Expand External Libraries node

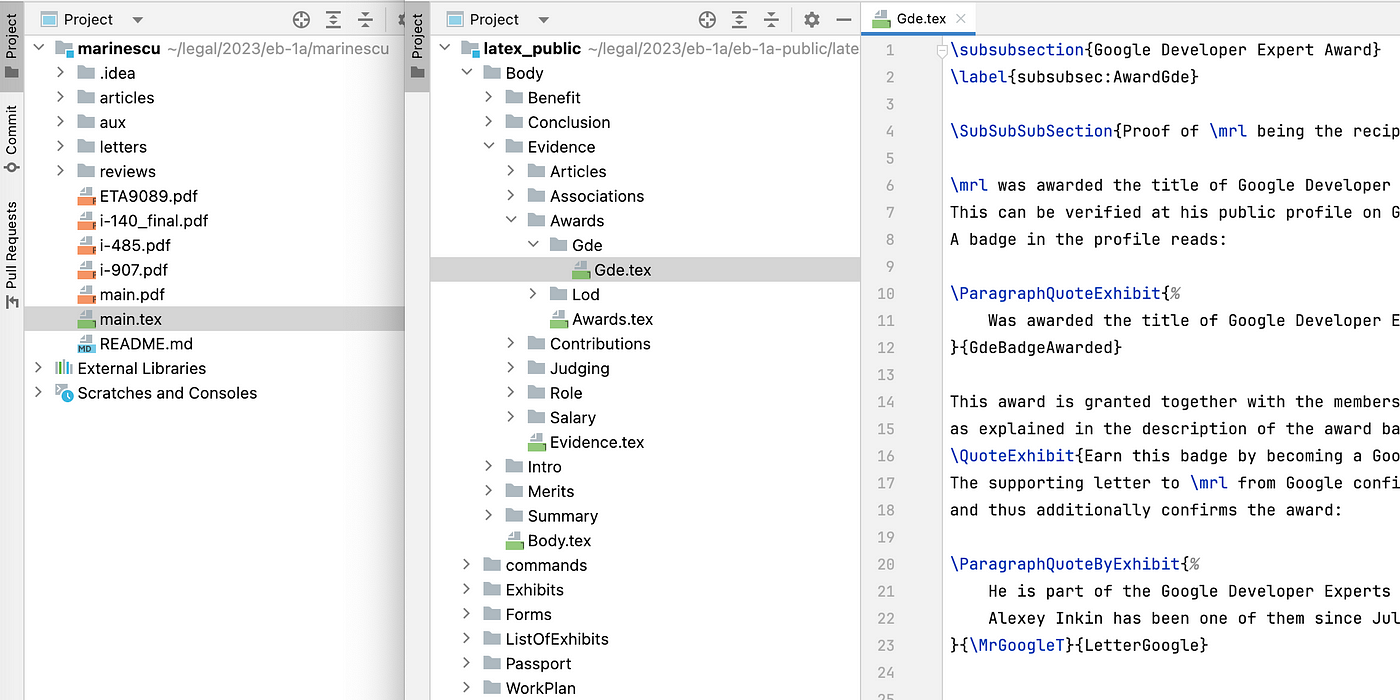tap(39, 368)
